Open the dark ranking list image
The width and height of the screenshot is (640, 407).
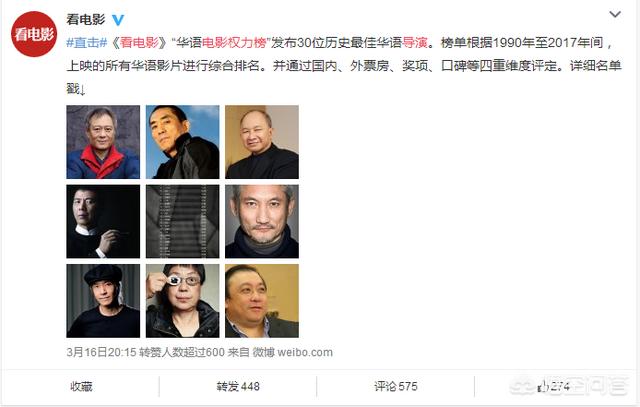(182, 221)
